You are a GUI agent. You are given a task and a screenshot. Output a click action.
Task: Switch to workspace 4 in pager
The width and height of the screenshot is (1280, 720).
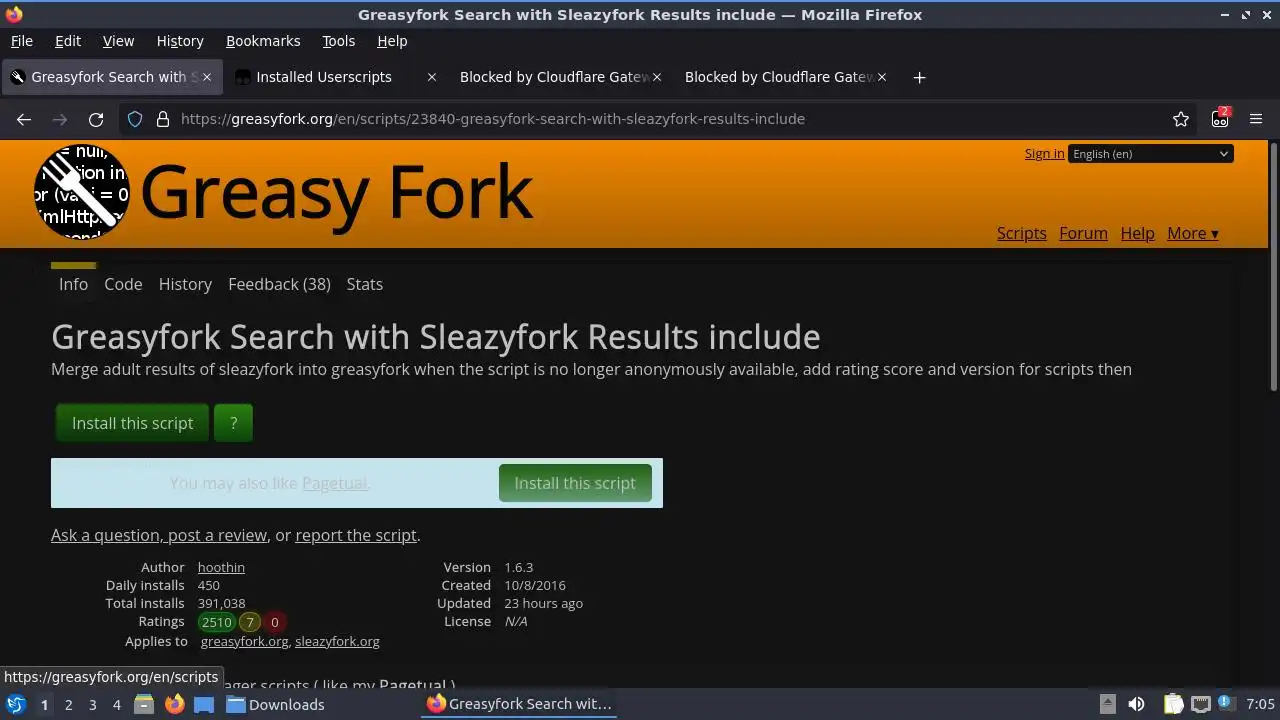click(x=116, y=705)
